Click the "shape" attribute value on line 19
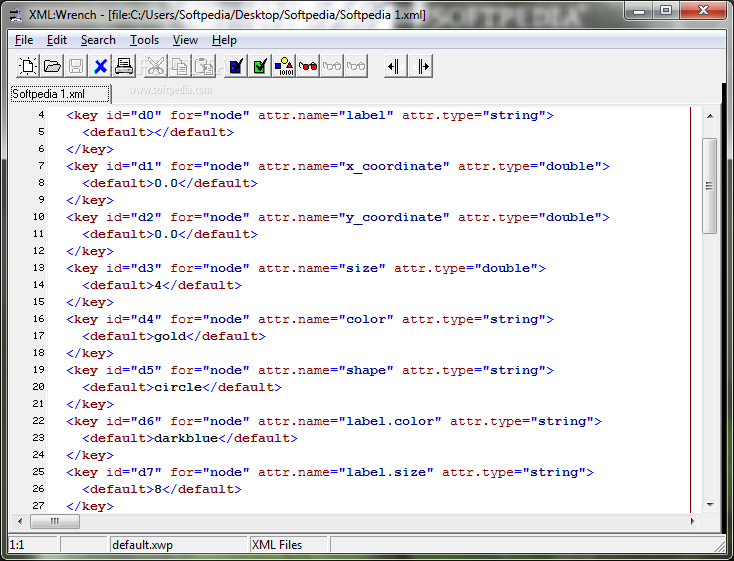Image resolution: width=734 pixels, height=561 pixels. (x=366, y=370)
